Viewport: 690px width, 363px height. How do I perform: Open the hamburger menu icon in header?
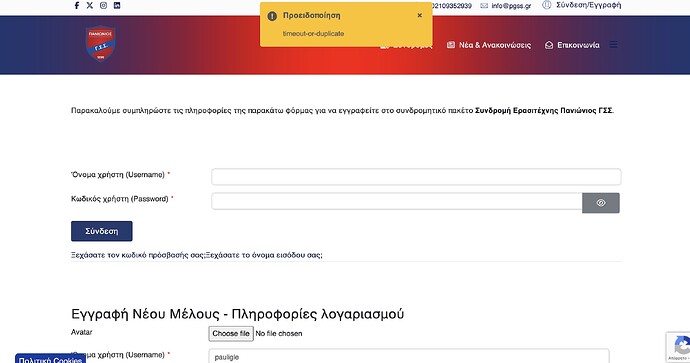tap(613, 45)
